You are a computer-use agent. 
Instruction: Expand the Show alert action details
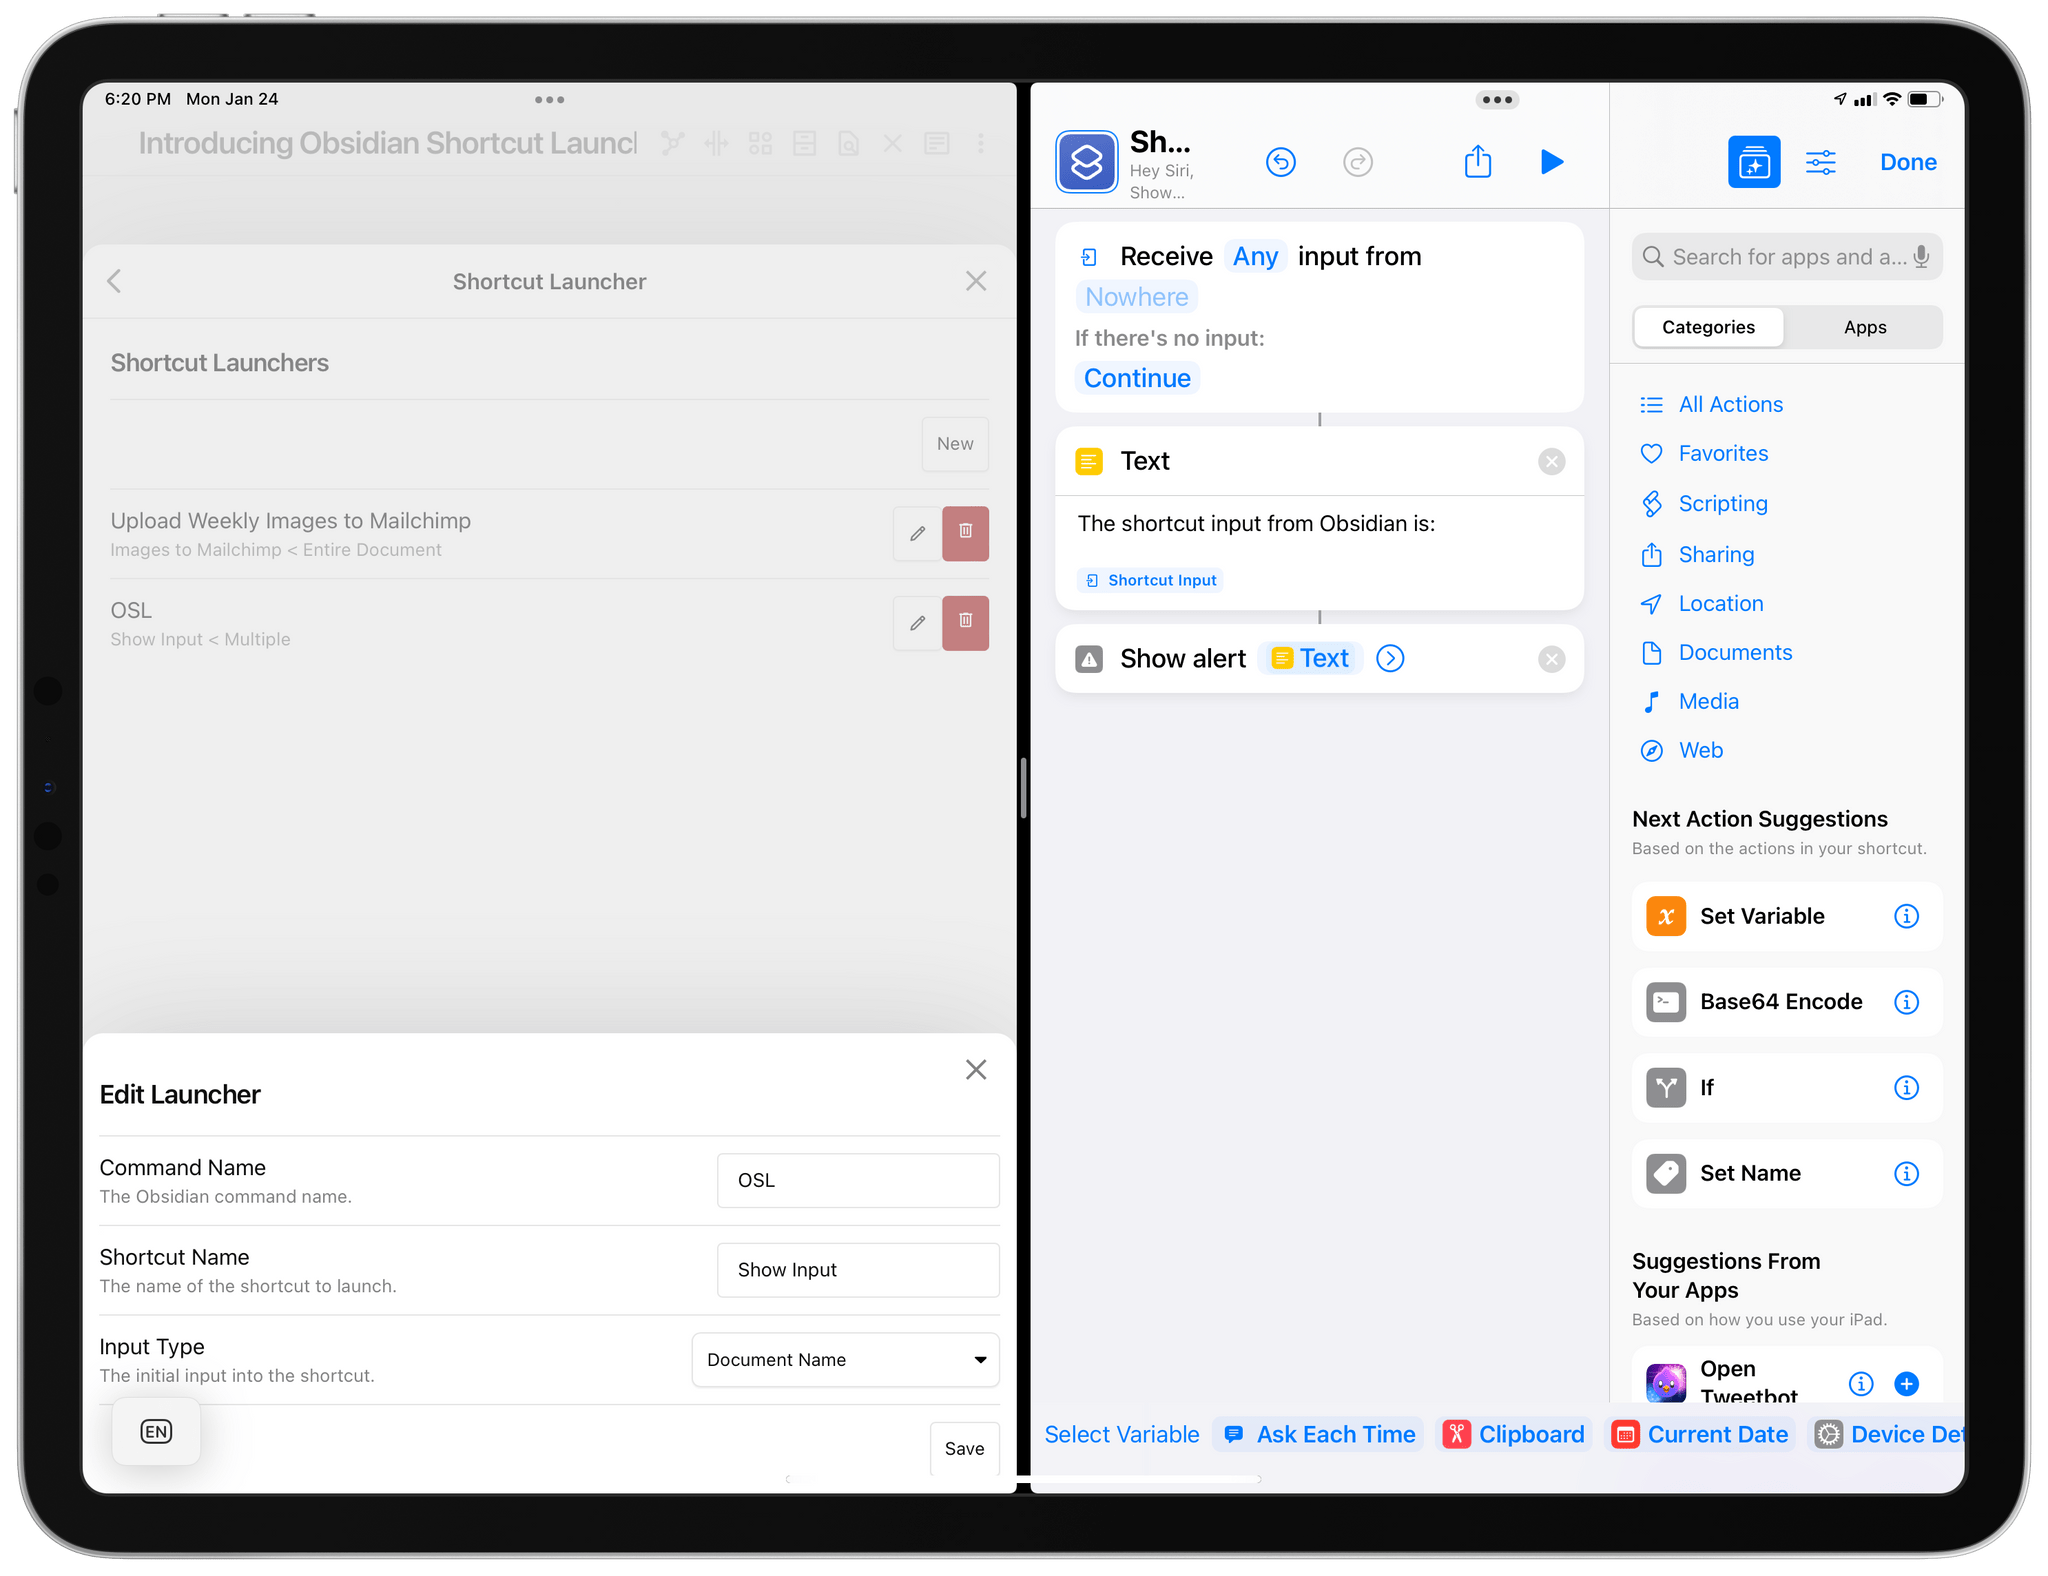(1389, 658)
